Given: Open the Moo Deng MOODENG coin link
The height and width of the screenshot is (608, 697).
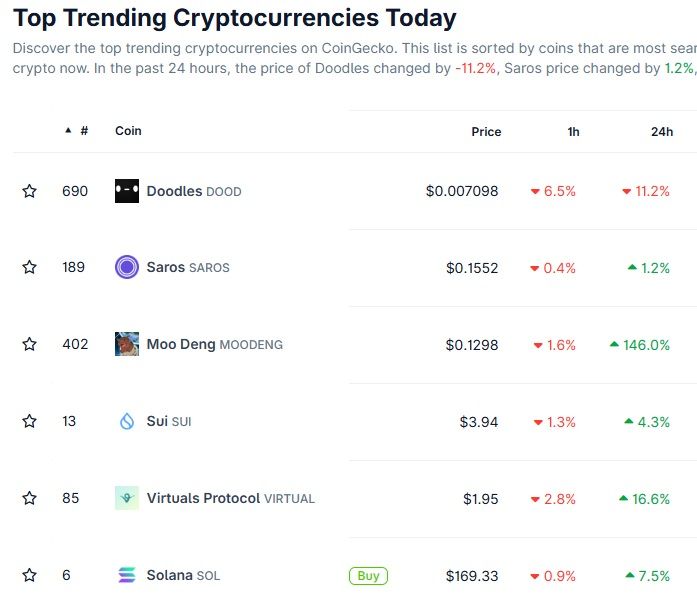Looking at the screenshot, I should 214,344.
